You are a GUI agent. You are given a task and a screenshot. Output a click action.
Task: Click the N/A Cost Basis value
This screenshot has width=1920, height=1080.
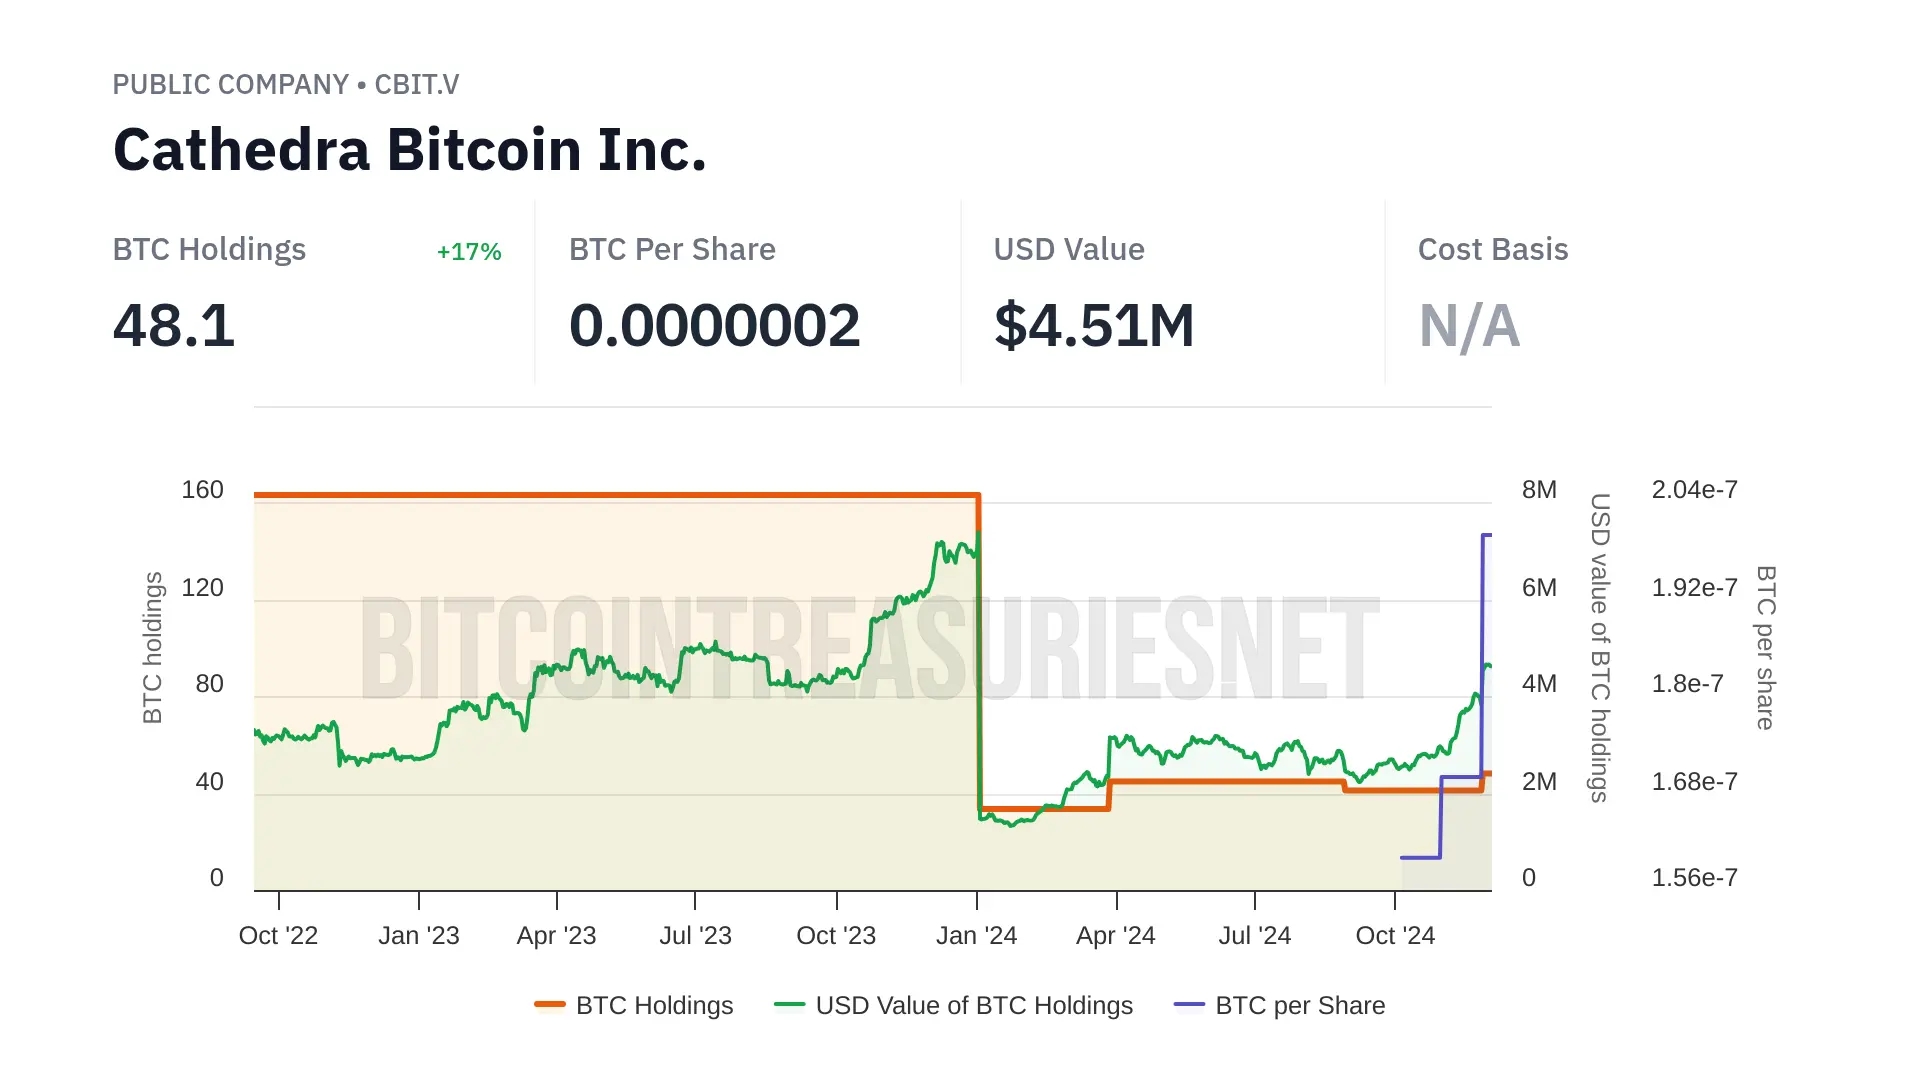(x=1469, y=326)
